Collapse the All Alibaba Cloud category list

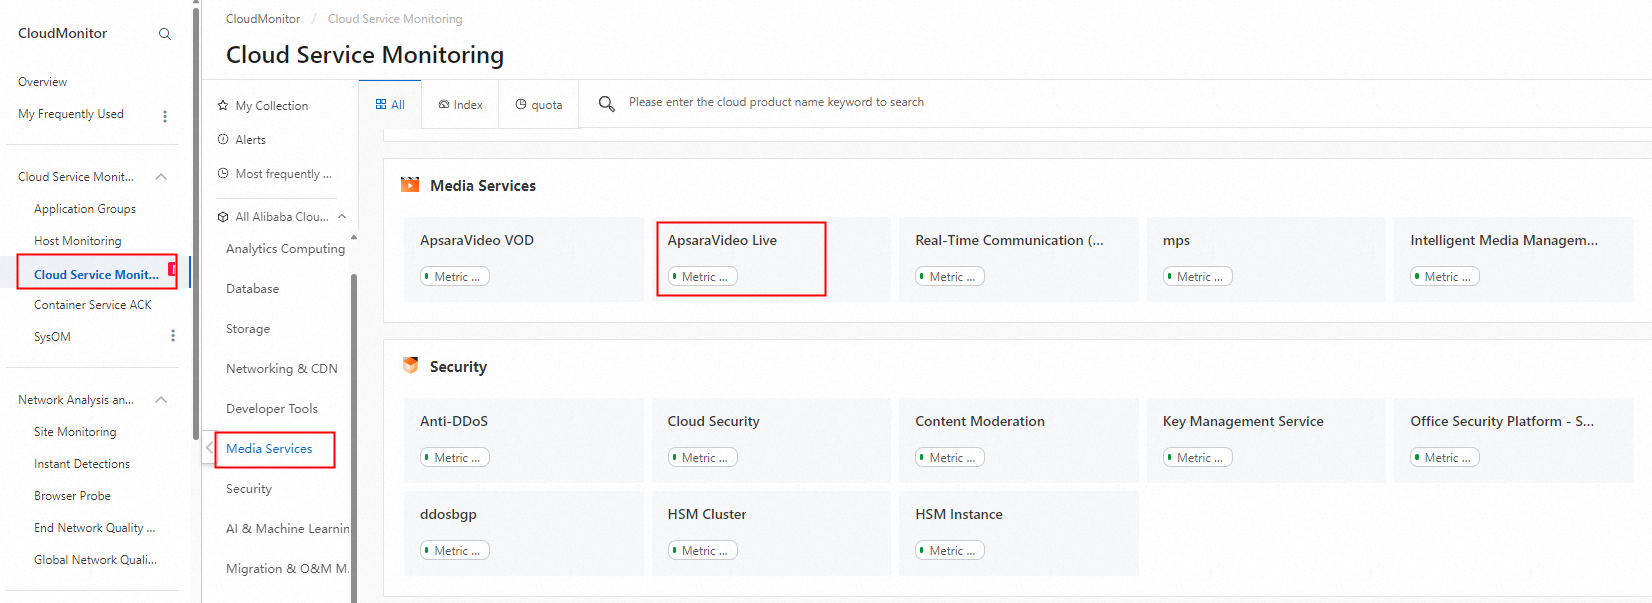pyautogui.click(x=342, y=216)
